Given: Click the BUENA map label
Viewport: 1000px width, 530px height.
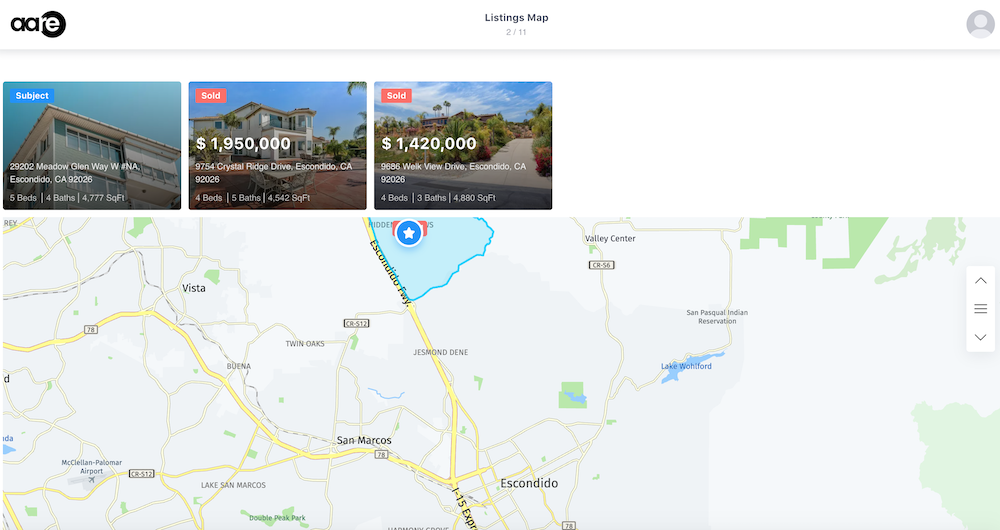Looking at the screenshot, I should point(239,366).
